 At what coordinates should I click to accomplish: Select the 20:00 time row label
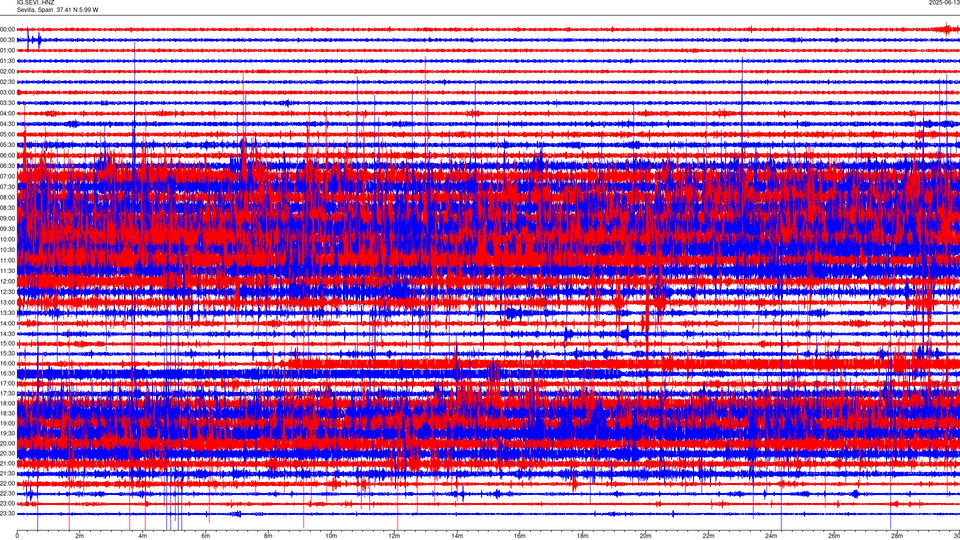coord(7,444)
